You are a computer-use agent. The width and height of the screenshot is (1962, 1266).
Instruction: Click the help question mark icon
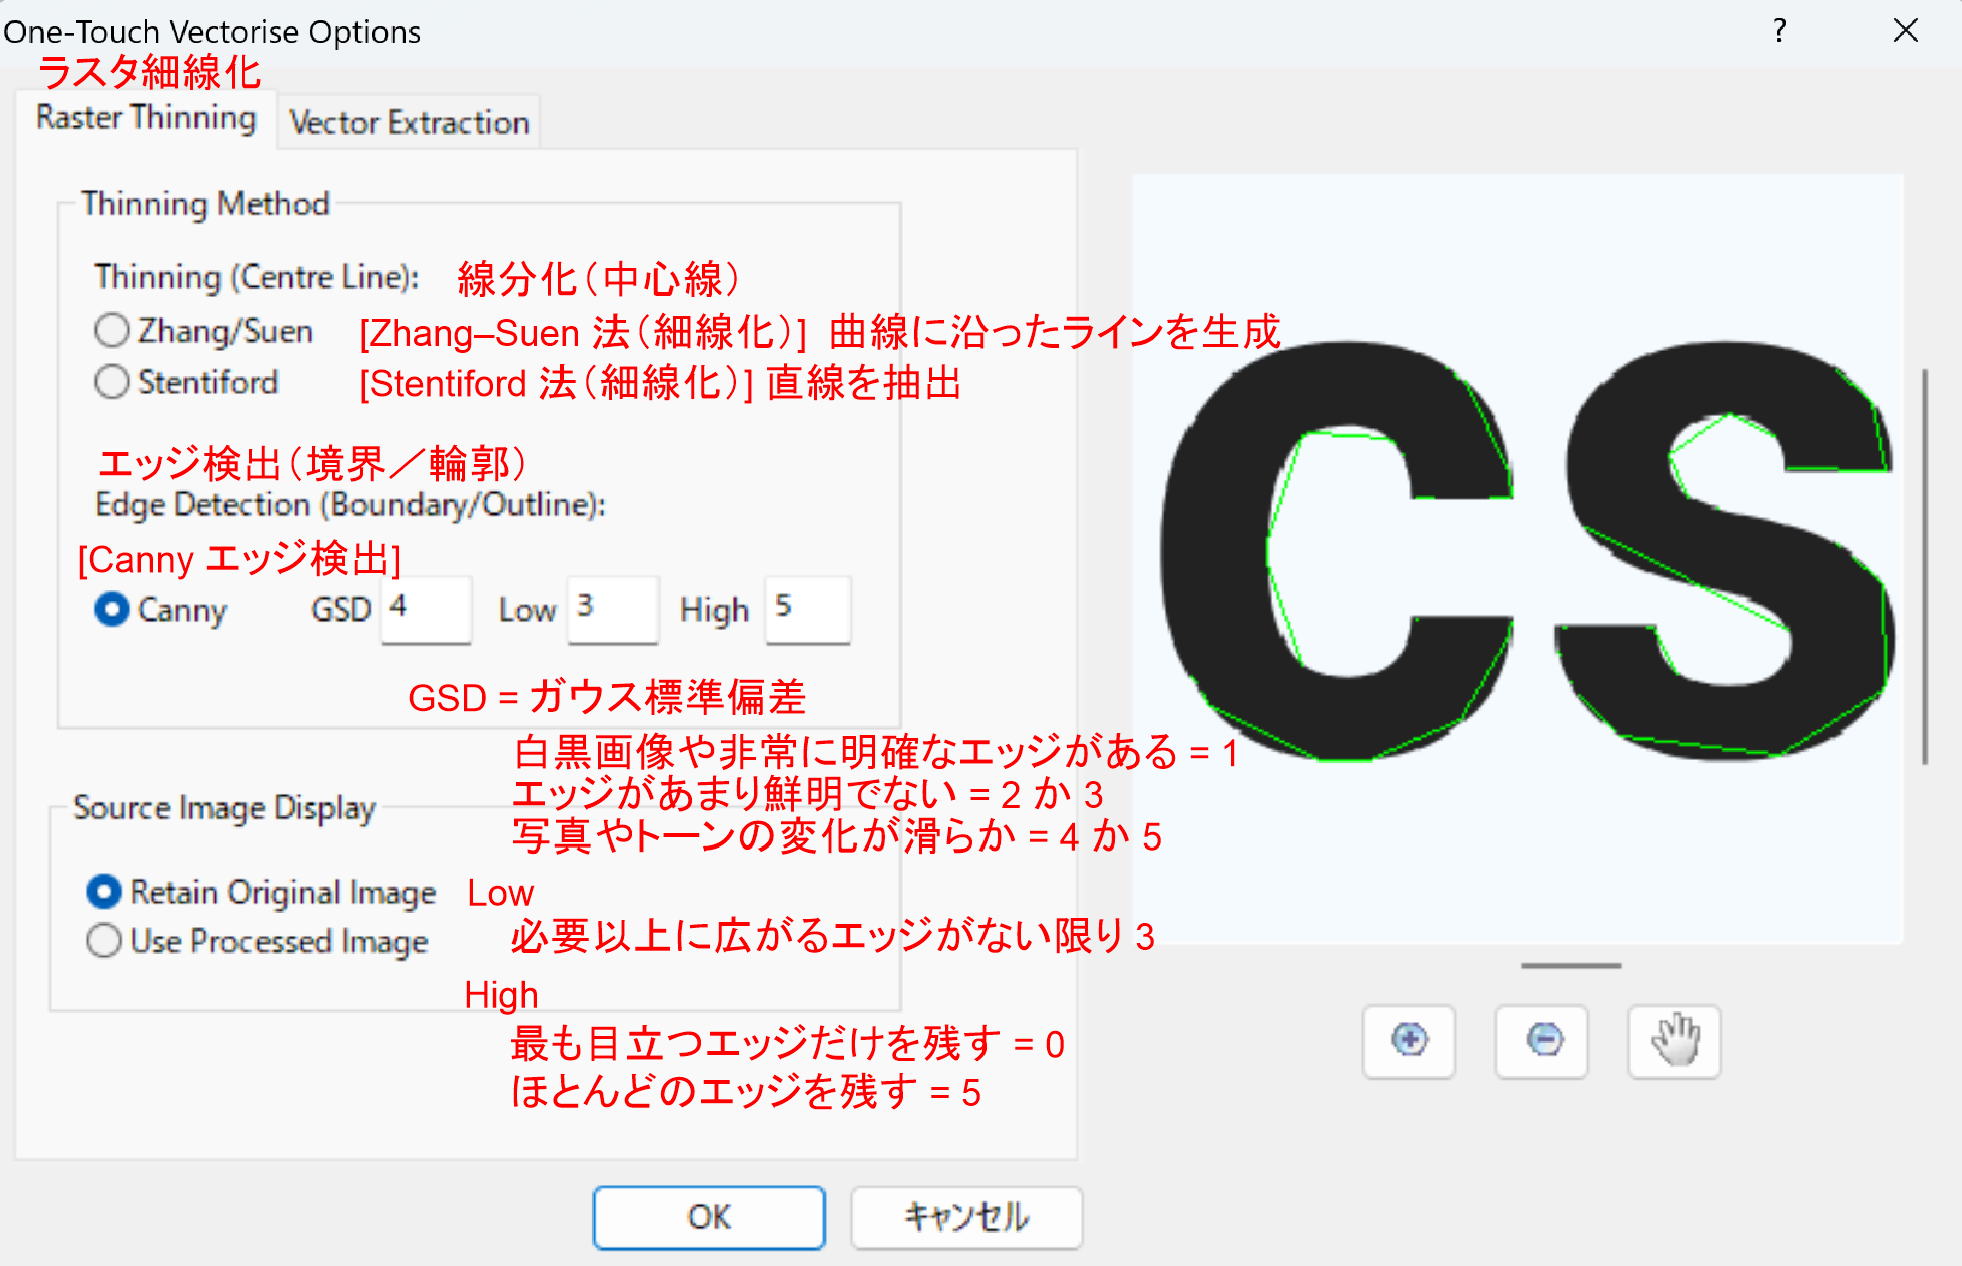1779,31
